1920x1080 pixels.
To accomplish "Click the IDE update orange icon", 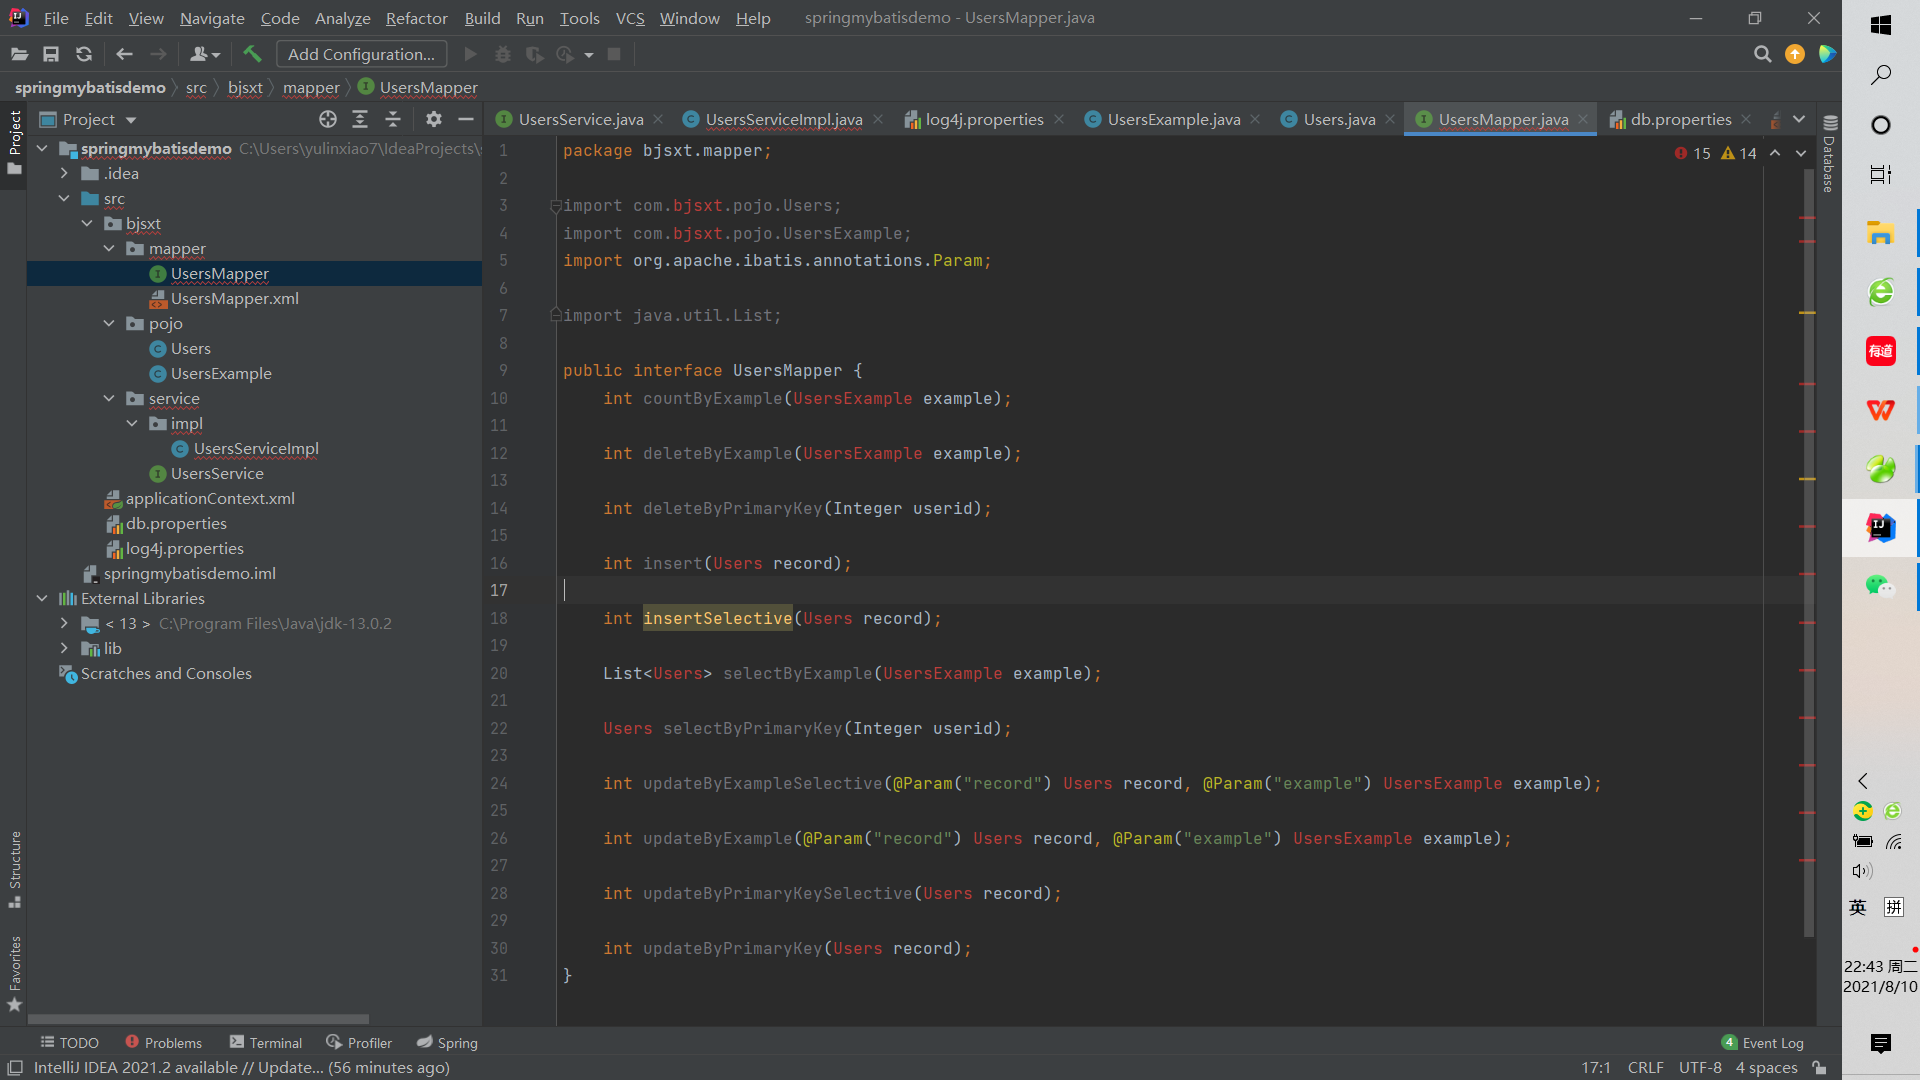I will [x=1795, y=54].
